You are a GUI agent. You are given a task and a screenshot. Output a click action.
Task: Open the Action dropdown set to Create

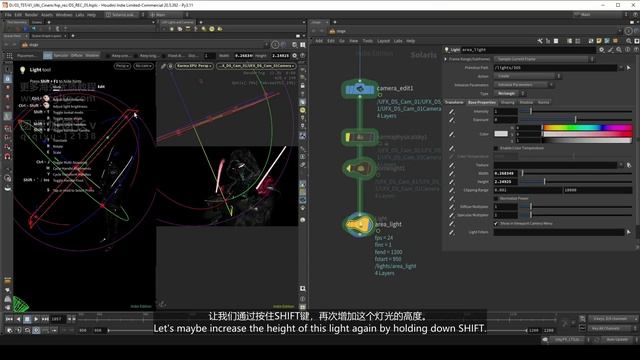point(527,76)
